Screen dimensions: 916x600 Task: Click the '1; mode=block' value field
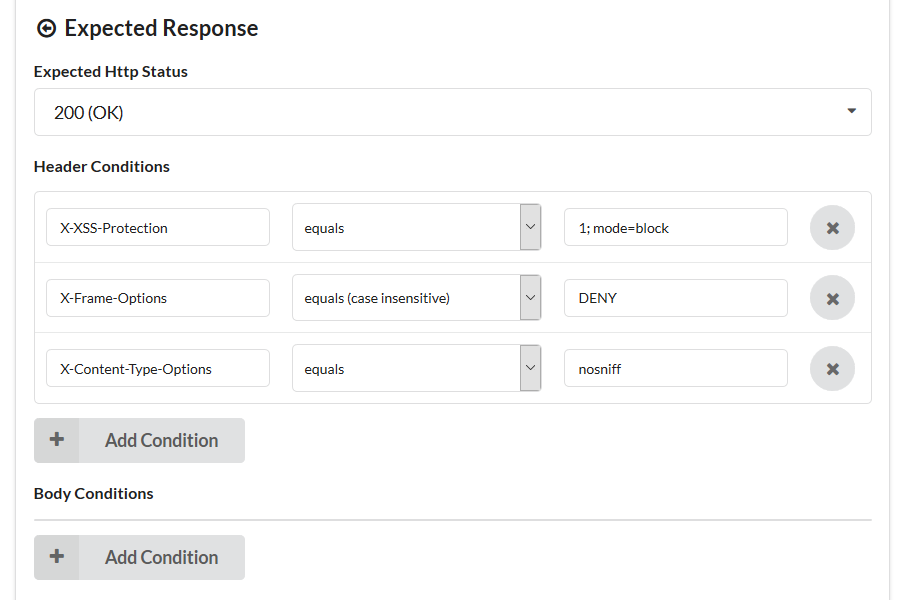(x=675, y=228)
